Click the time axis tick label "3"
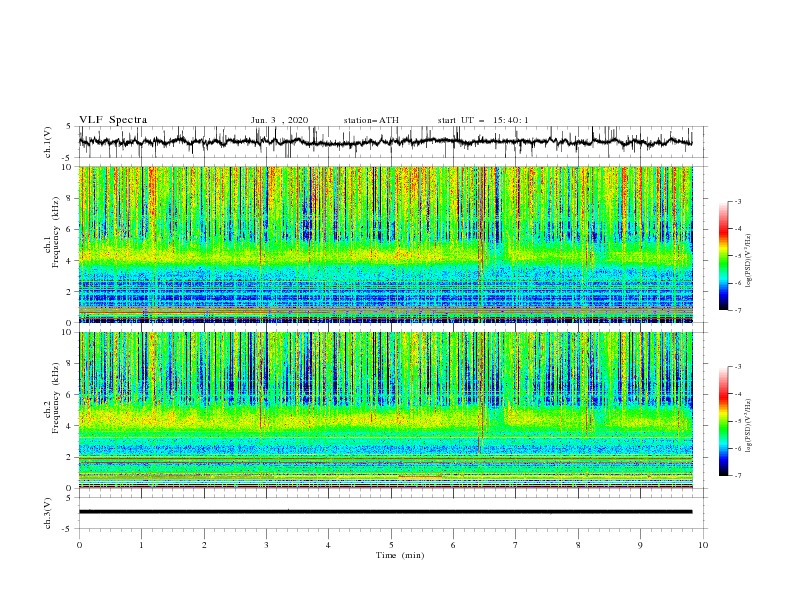 [266, 545]
